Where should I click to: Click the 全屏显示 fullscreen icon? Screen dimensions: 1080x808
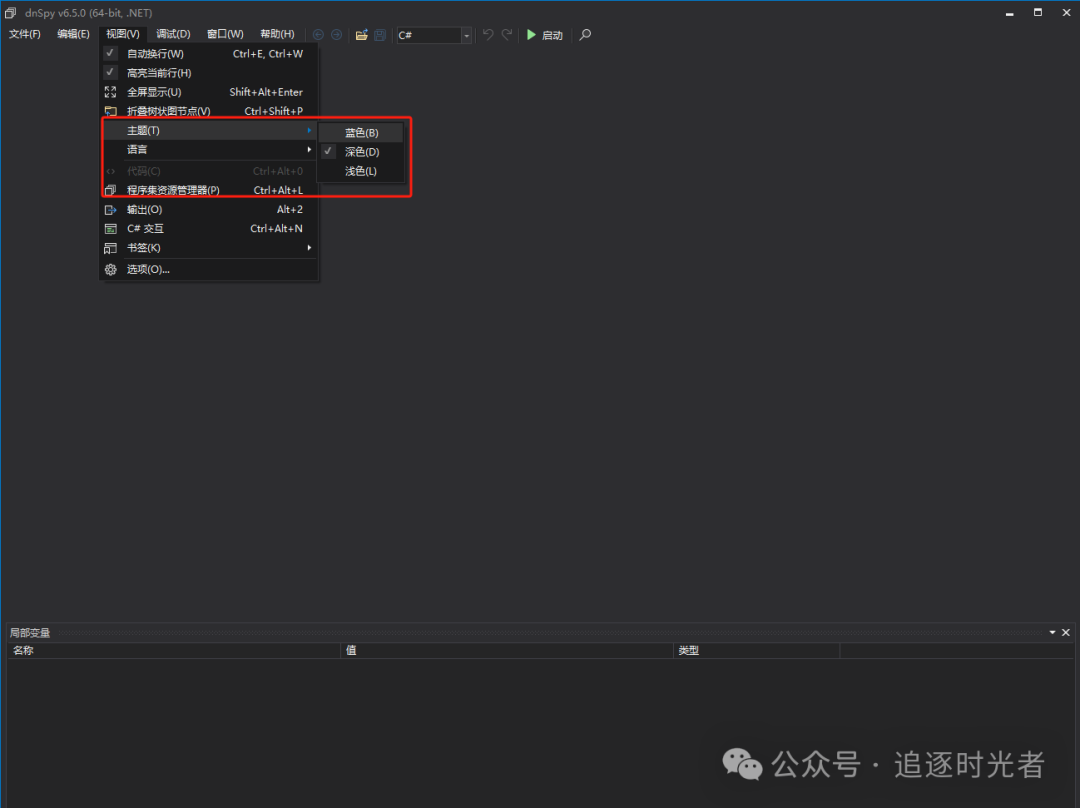110,92
